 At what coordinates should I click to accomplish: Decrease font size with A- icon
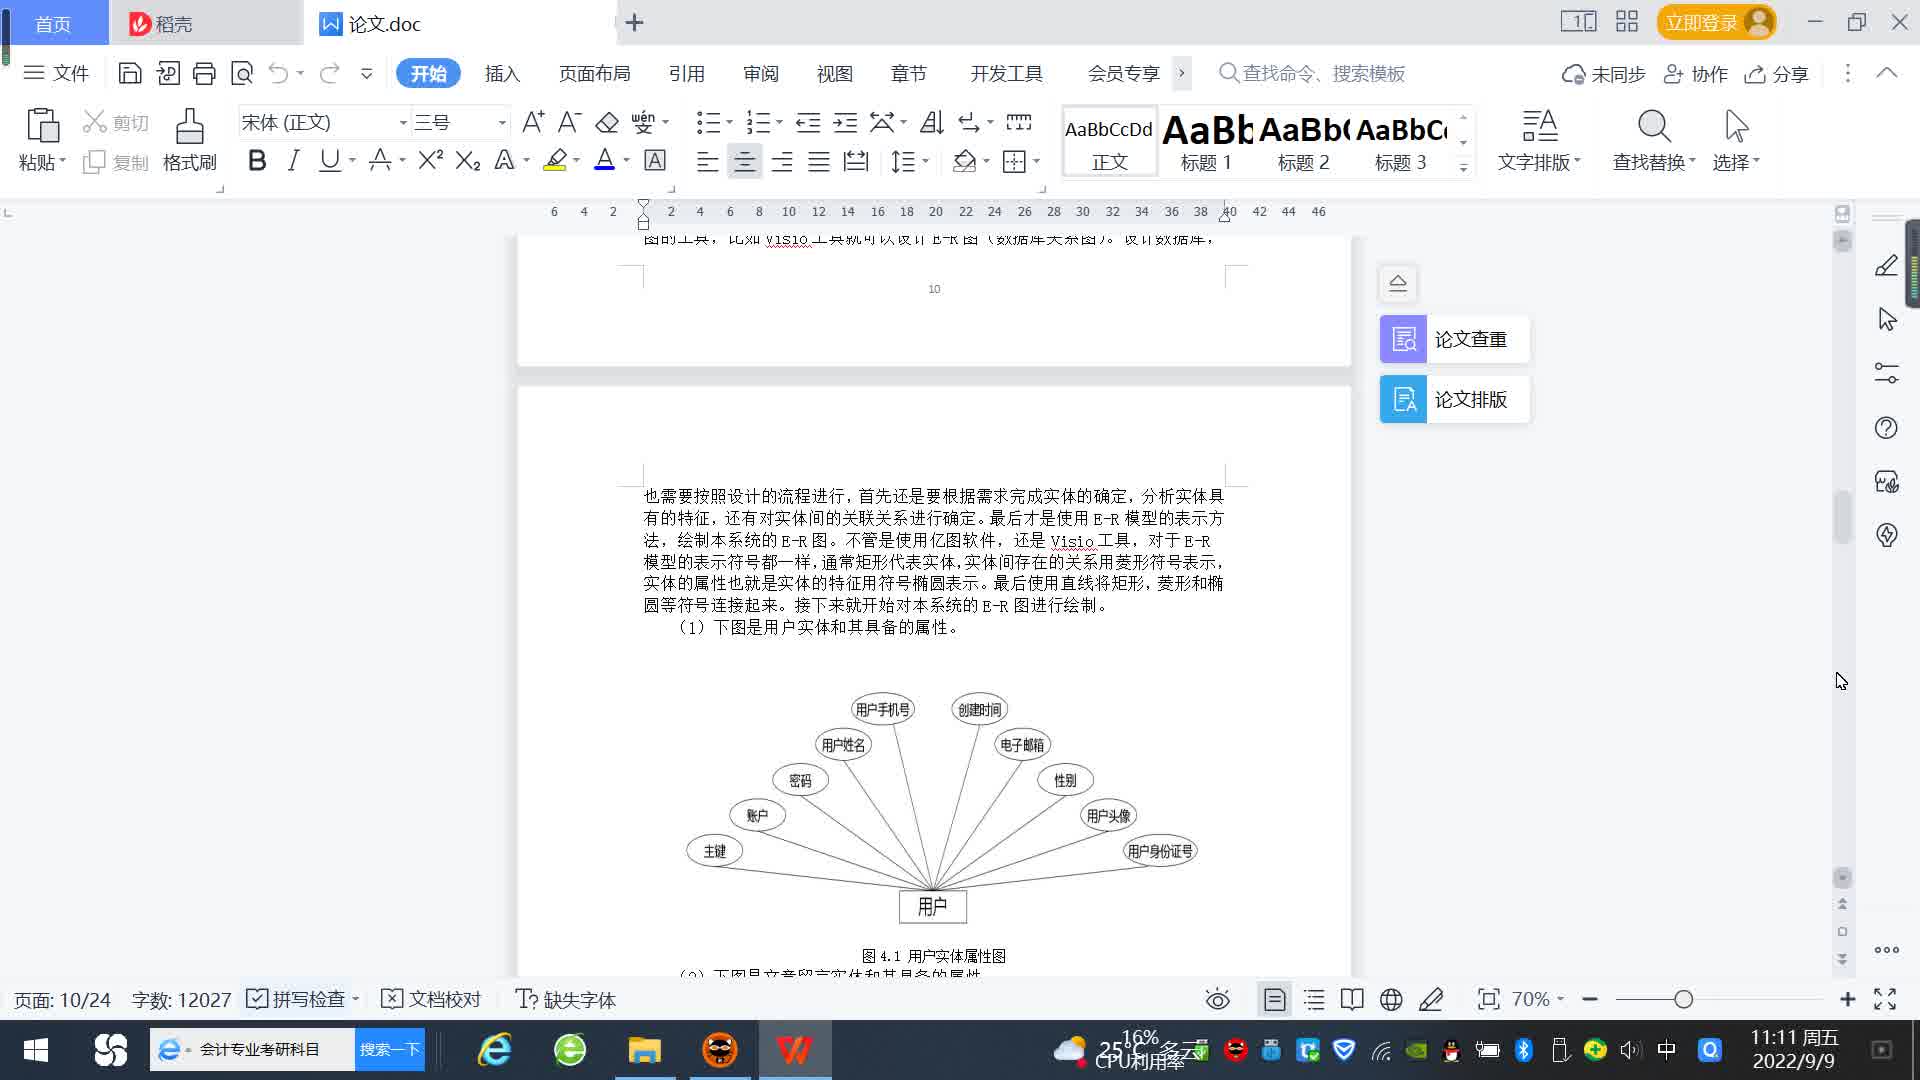tap(569, 122)
